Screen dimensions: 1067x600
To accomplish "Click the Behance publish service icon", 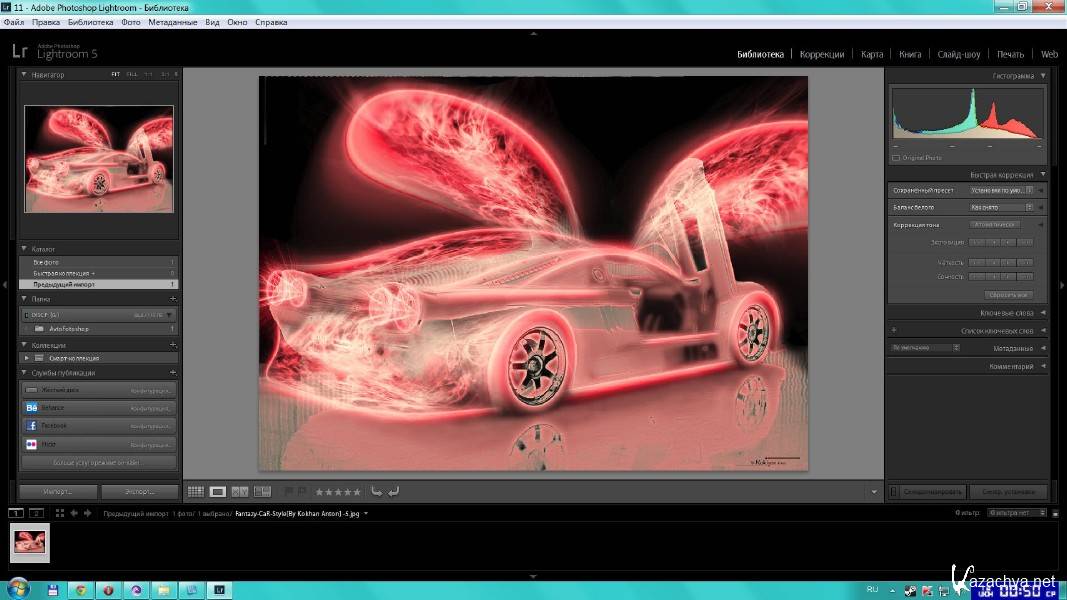I will [x=32, y=408].
